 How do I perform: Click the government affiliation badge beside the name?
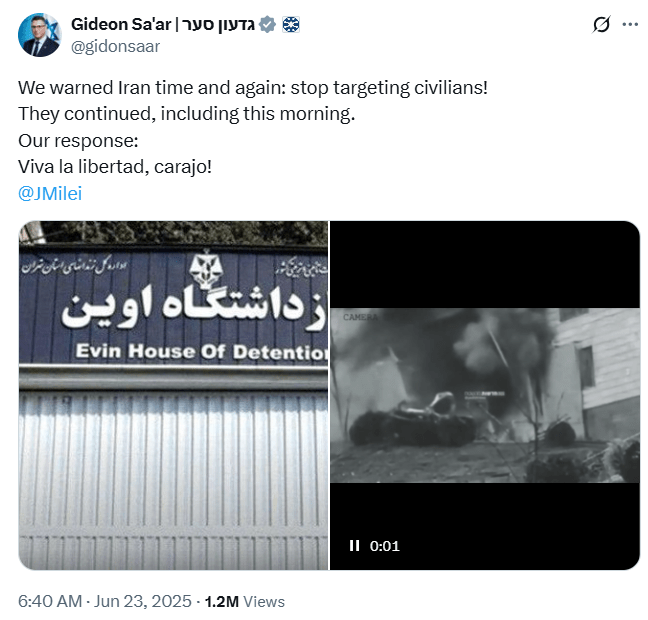[291, 25]
